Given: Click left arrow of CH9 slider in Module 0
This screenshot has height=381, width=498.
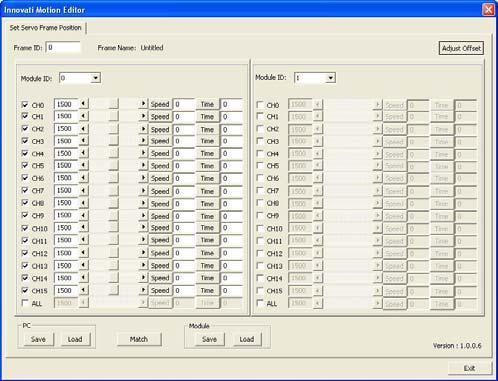Looking at the screenshot, I should (83, 216).
